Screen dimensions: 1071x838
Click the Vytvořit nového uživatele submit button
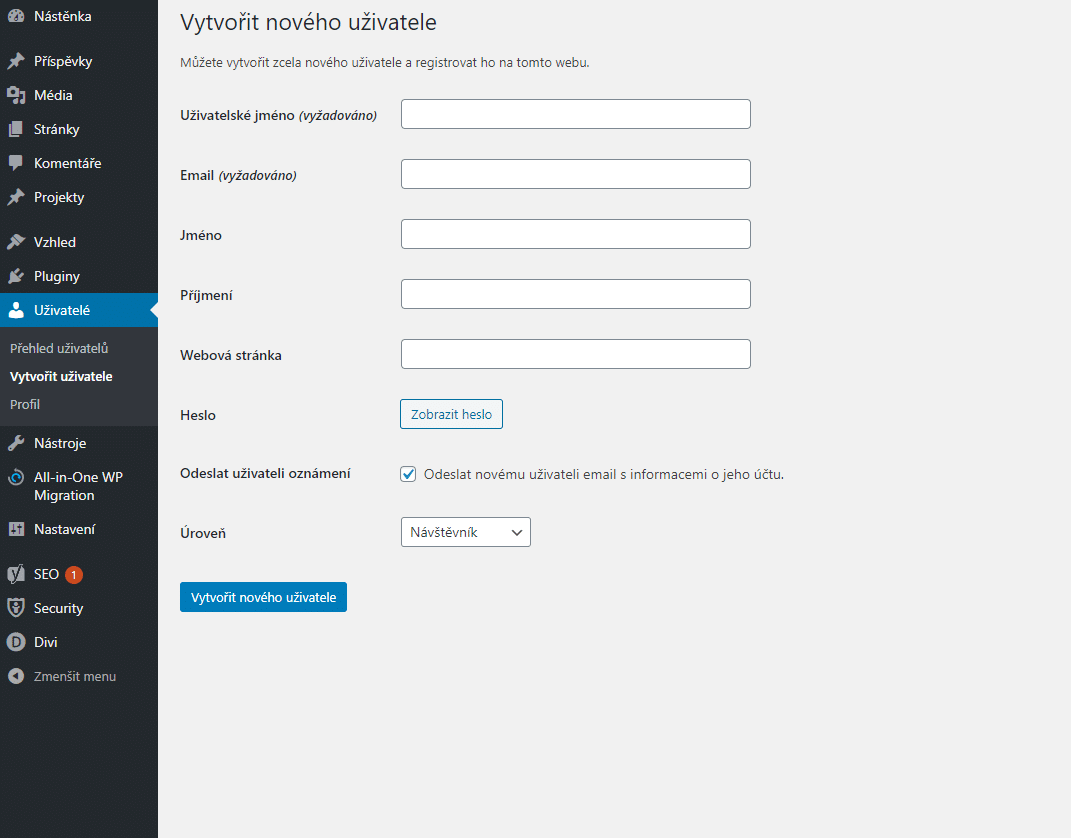coord(264,597)
